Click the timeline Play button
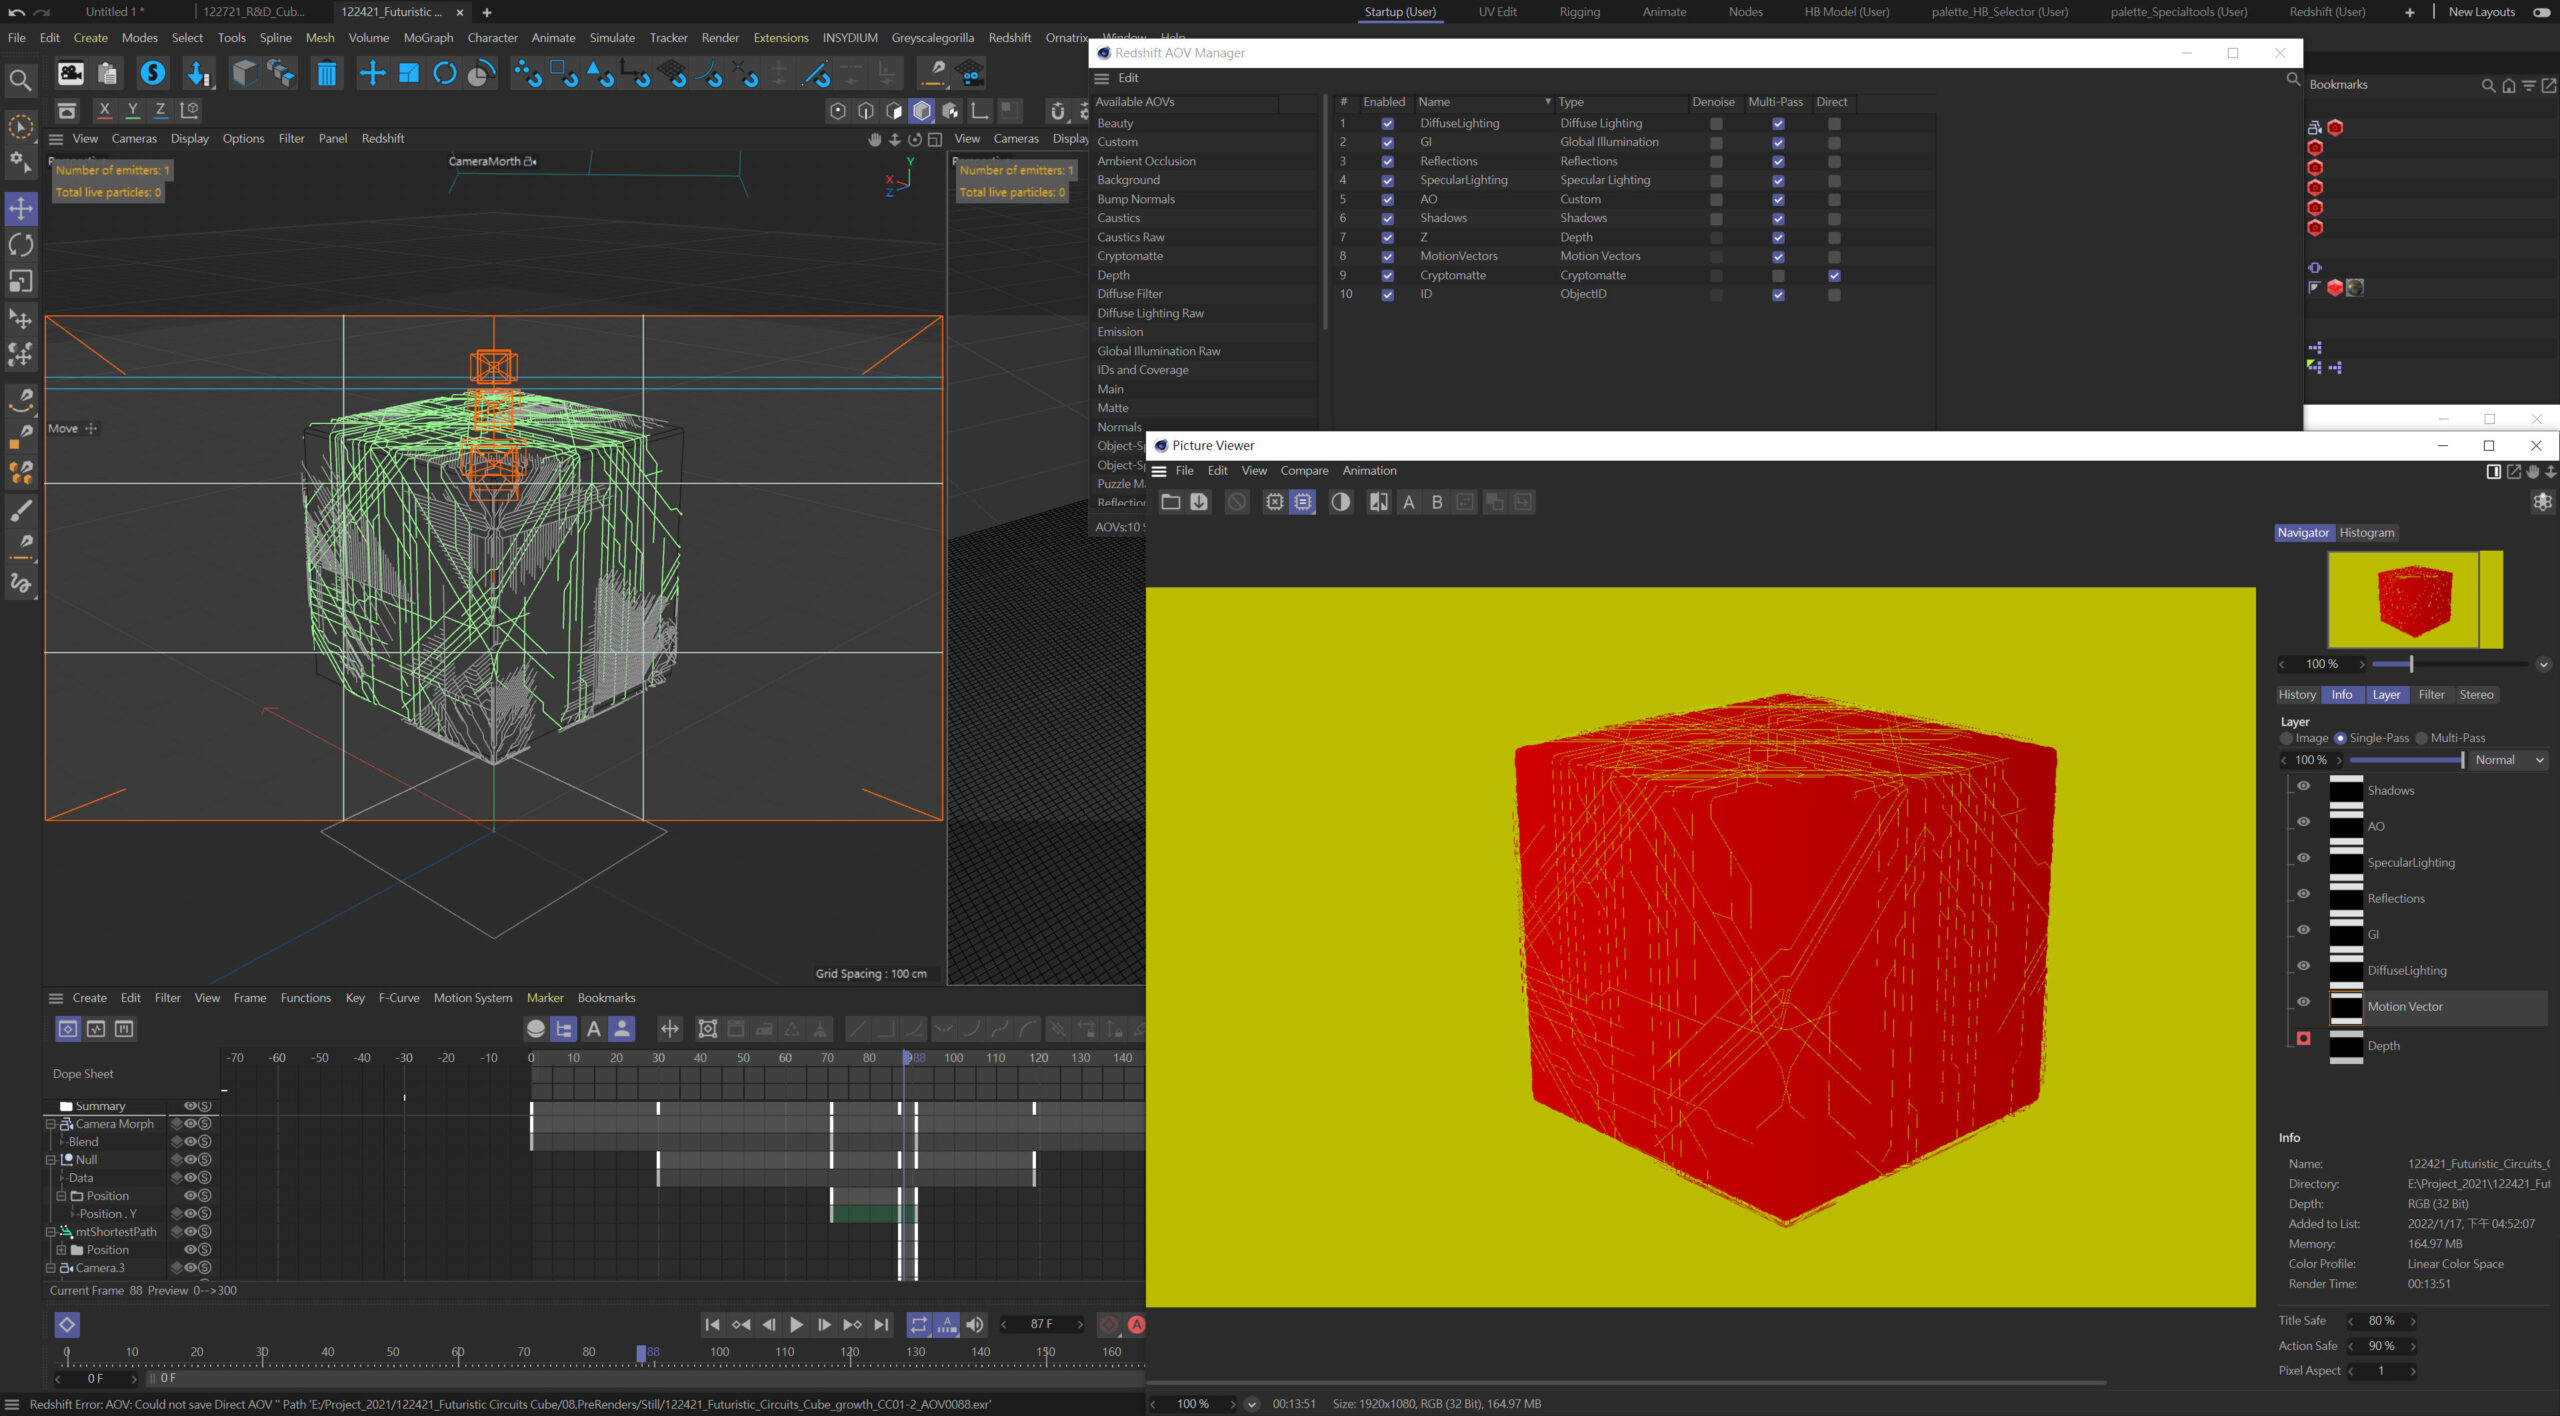 (796, 1324)
